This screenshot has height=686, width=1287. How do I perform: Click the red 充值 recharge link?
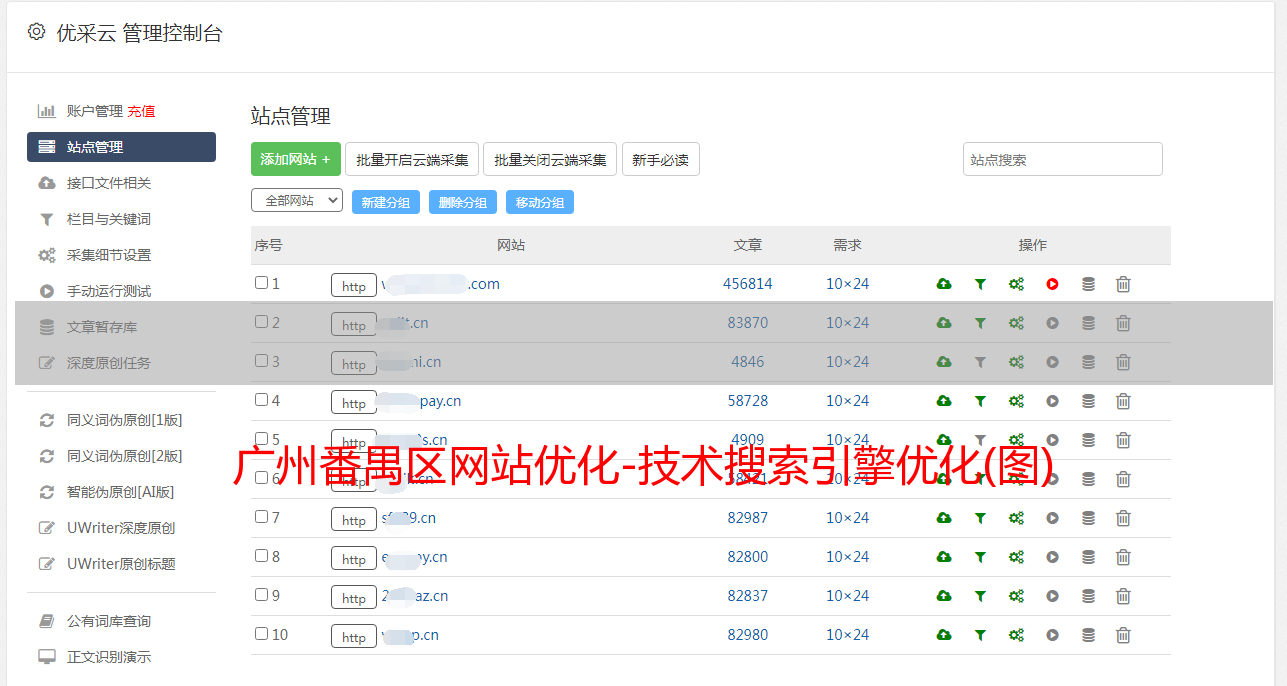(141, 111)
